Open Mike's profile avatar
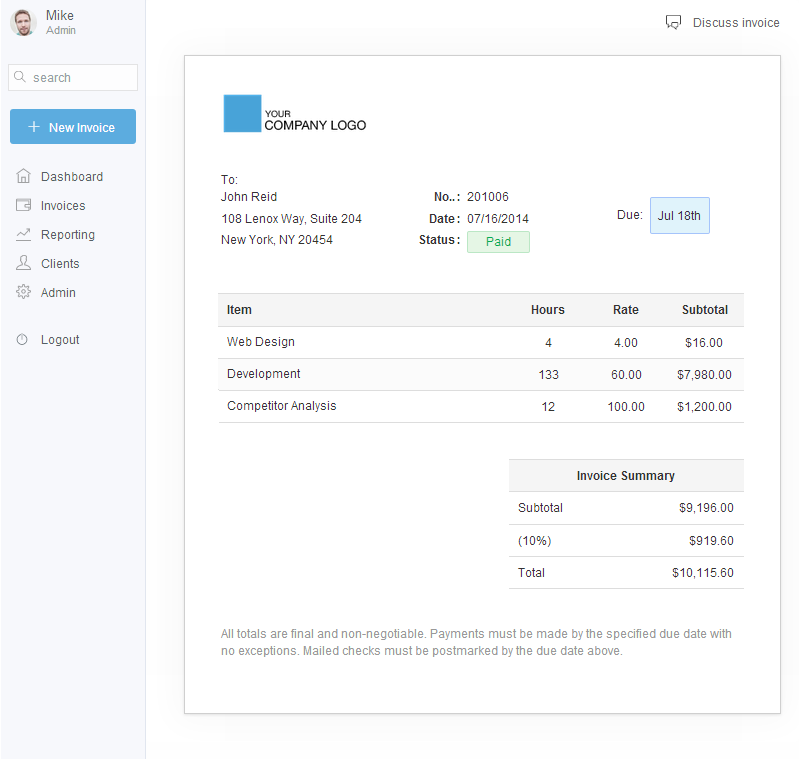 tap(23, 22)
